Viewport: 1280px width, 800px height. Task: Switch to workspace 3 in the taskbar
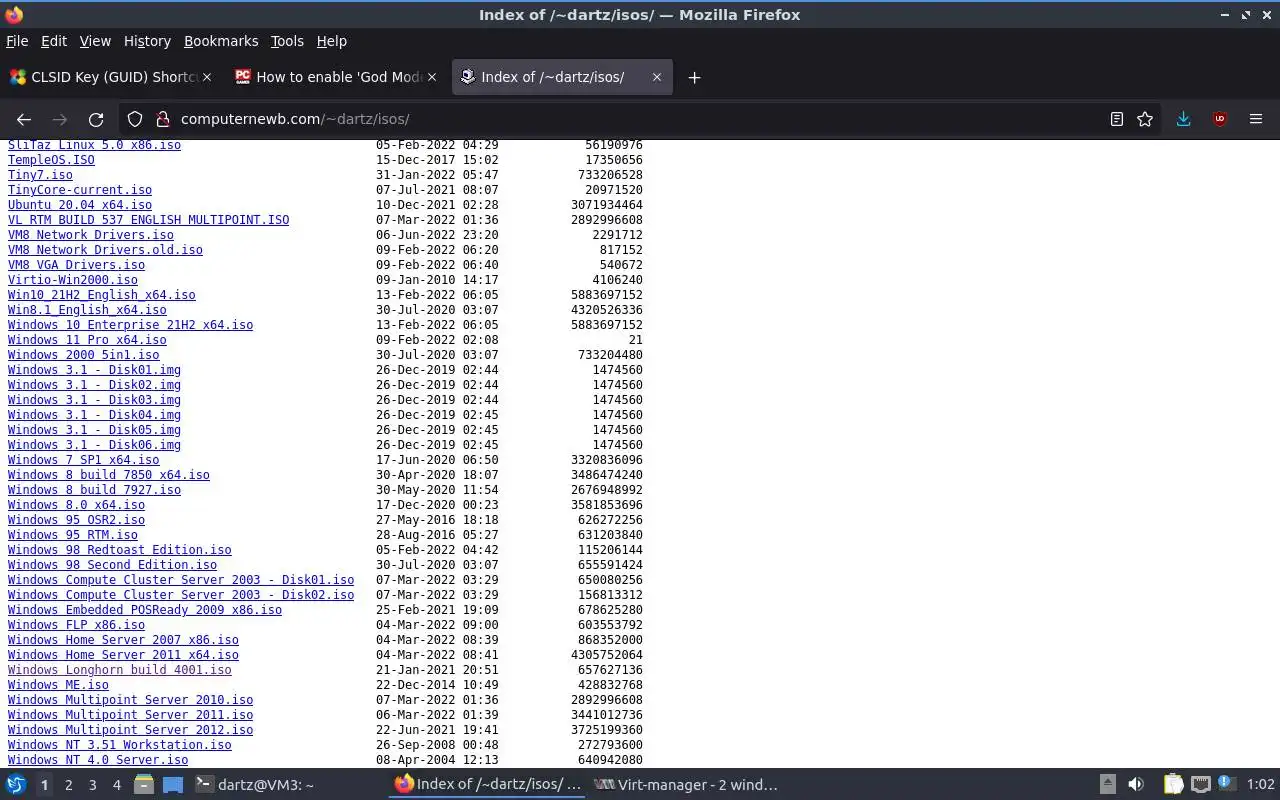92,785
